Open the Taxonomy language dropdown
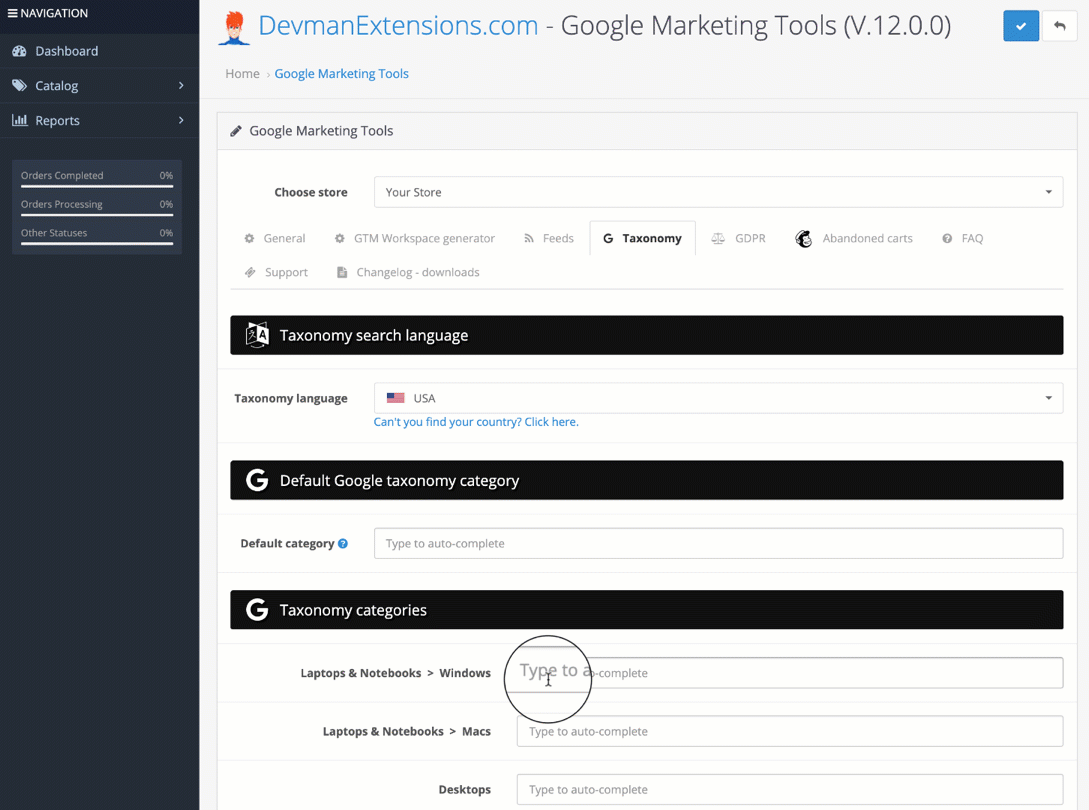Image resolution: width=1089 pixels, height=810 pixels. coord(718,398)
